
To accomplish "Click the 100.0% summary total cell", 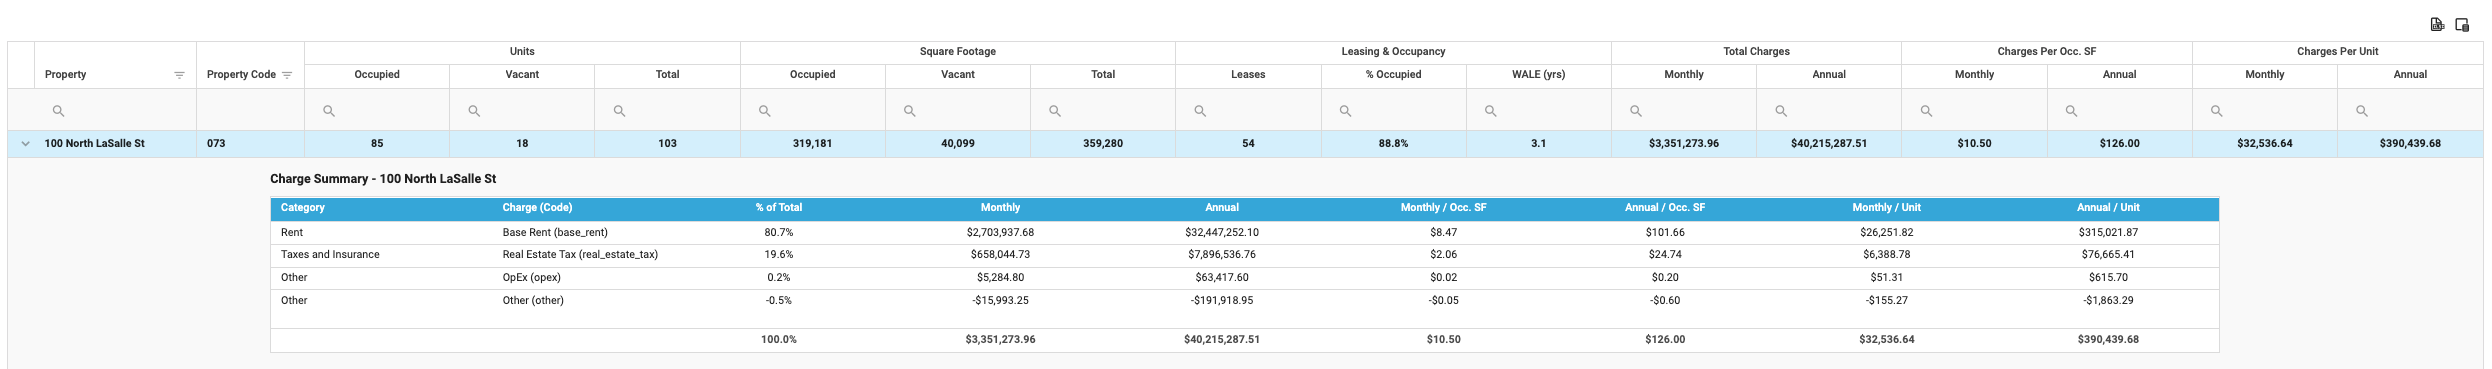I will (x=779, y=340).
